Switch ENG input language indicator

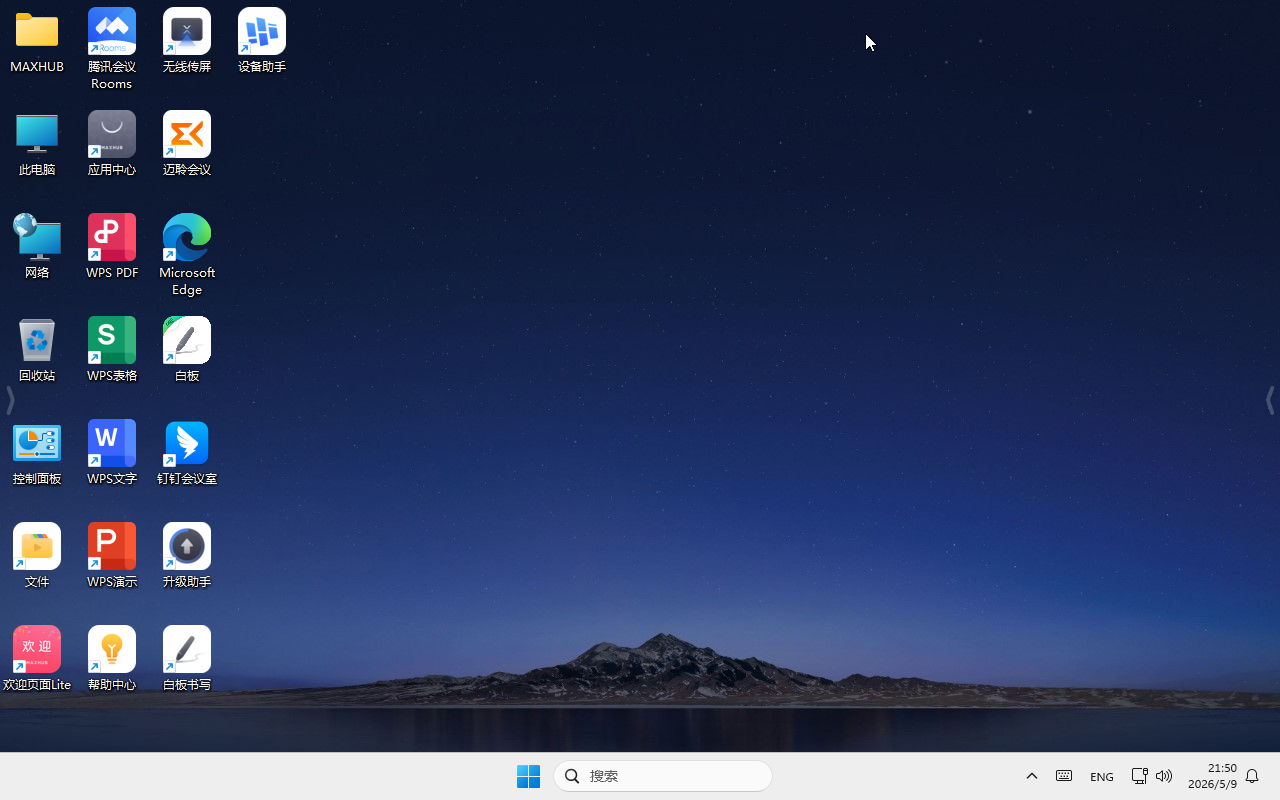(x=1102, y=777)
